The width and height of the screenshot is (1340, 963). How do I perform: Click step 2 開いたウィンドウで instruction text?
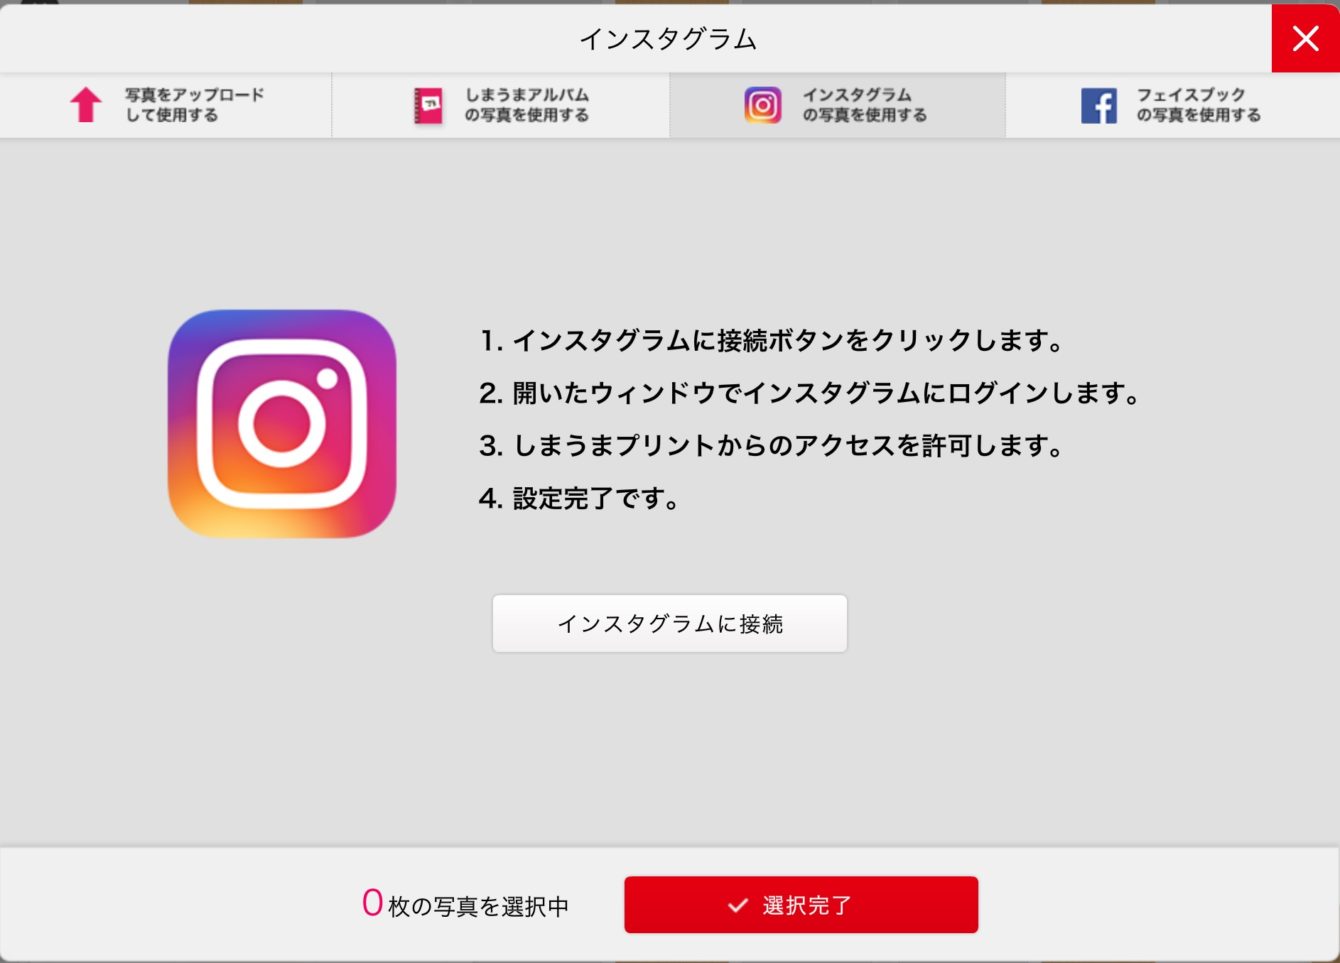[810, 393]
